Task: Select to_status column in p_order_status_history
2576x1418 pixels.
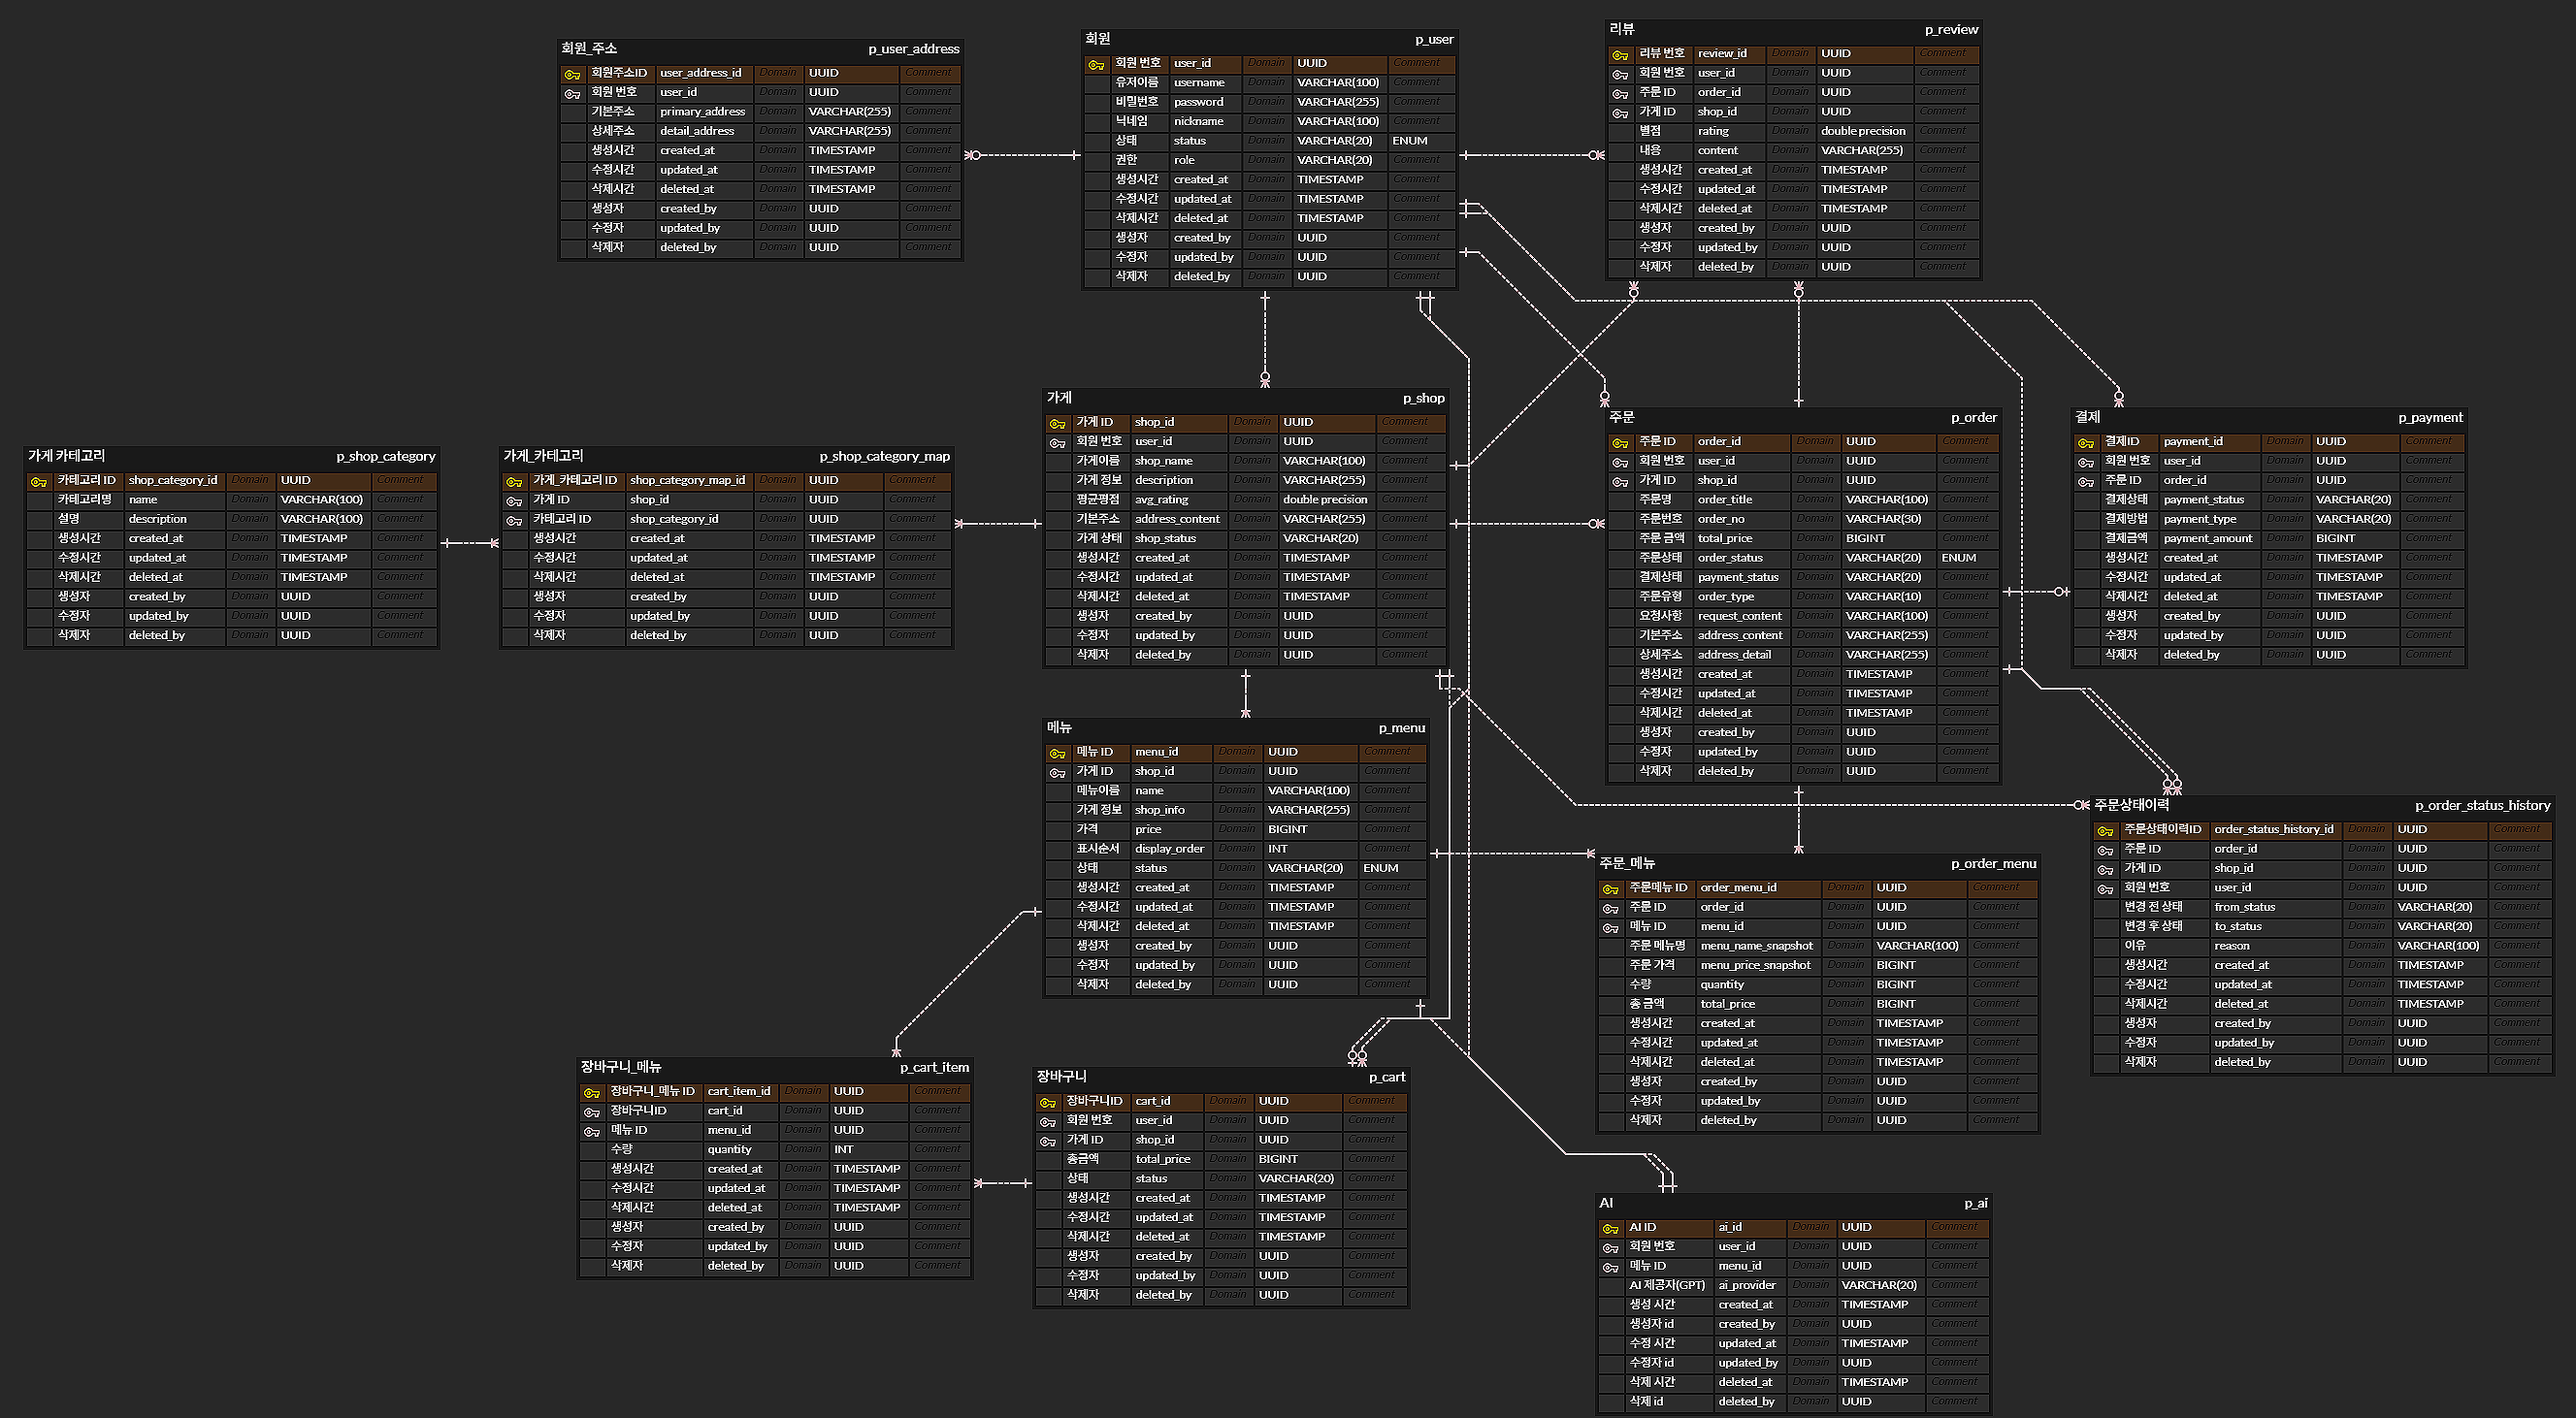Action: pyautogui.click(x=2237, y=927)
